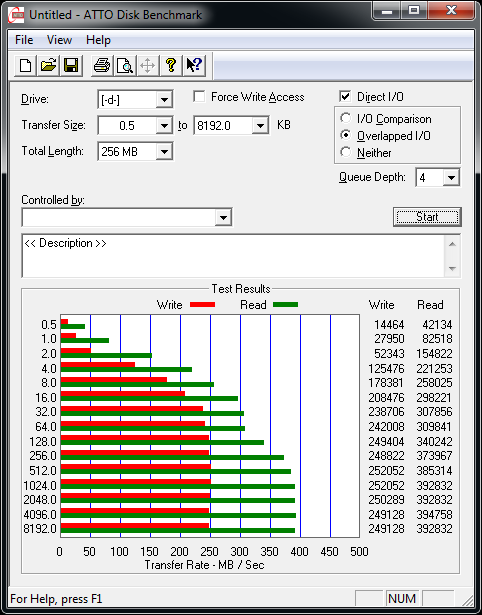Select the Overlapped I/O radio button
482x615 pixels.
(346, 135)
